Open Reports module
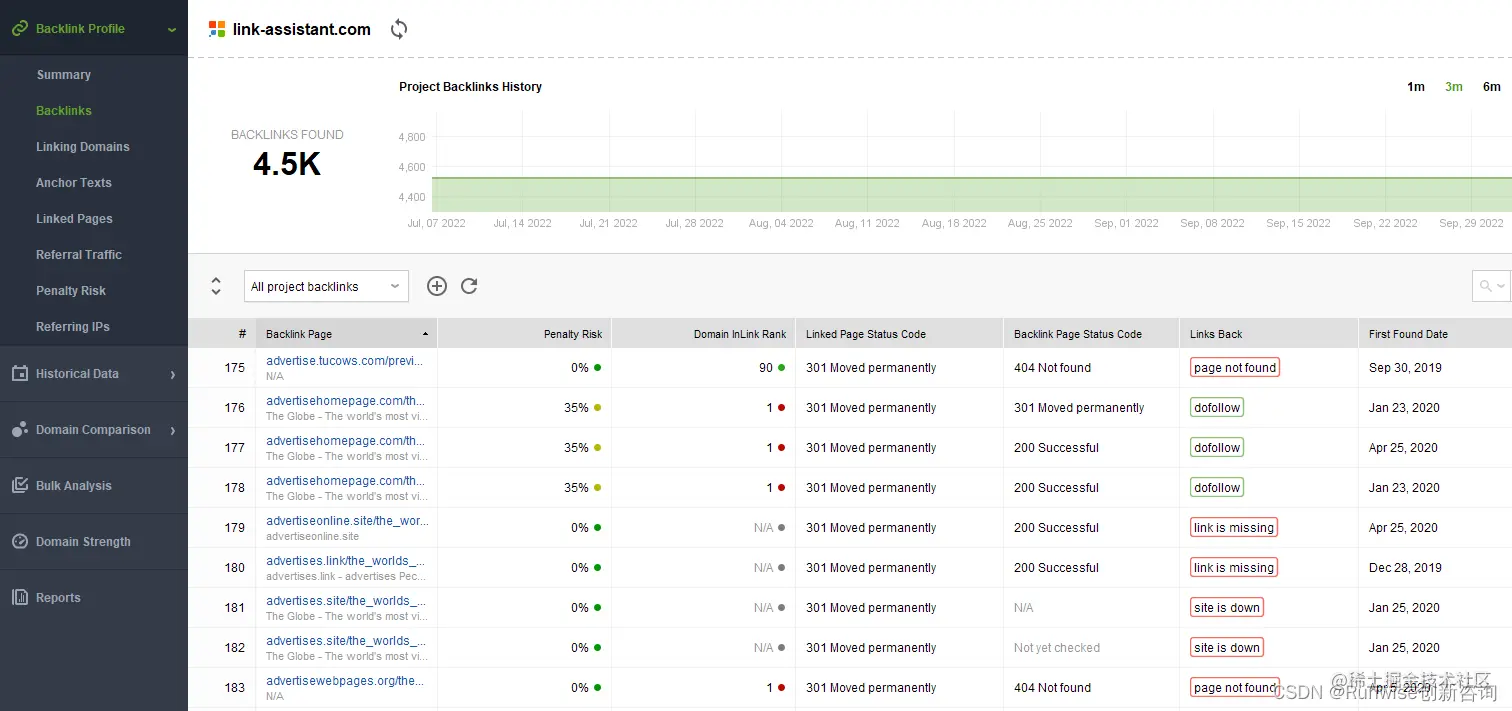 click(58, 598)
